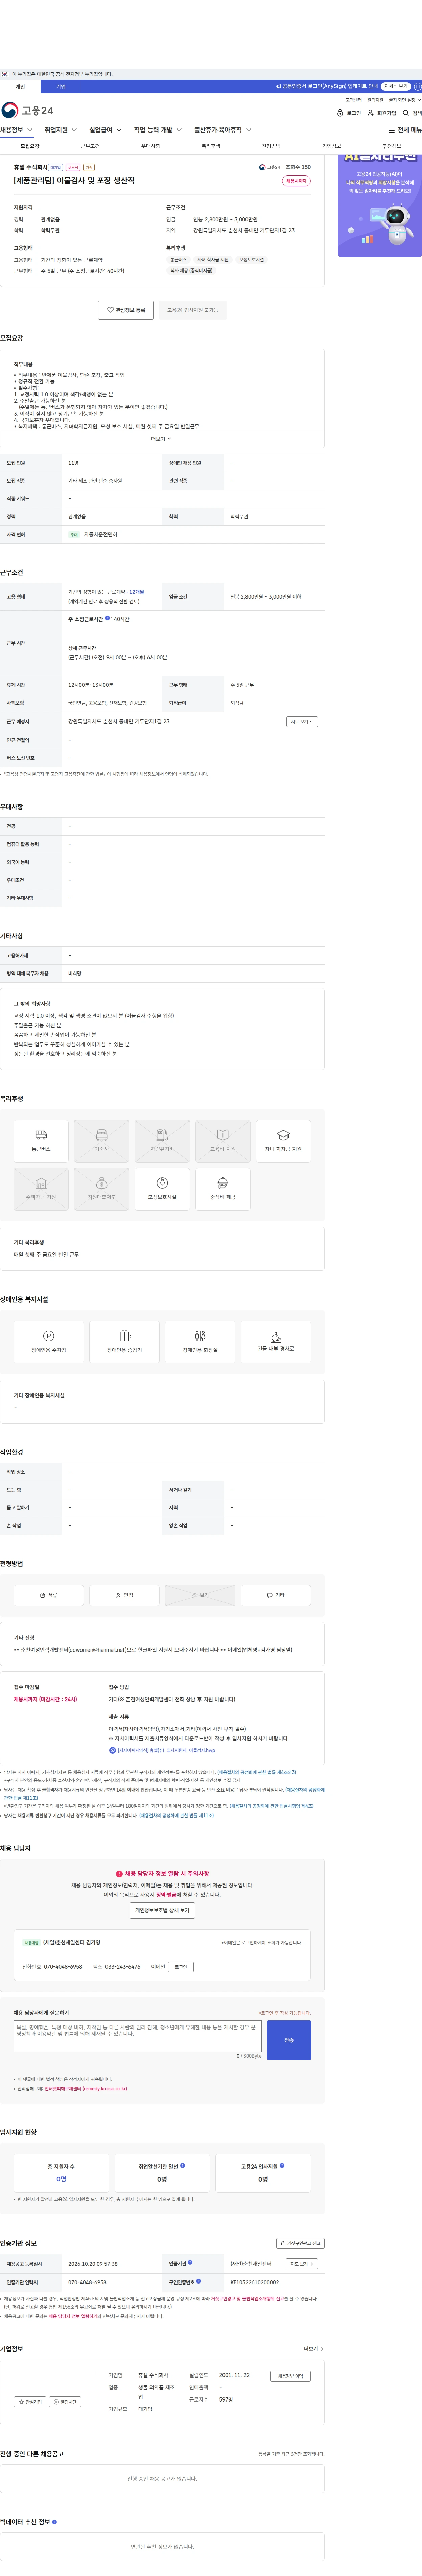Select the 면접 application method
Viewport: 422px width, 2576px height.
coord(124,1595)
